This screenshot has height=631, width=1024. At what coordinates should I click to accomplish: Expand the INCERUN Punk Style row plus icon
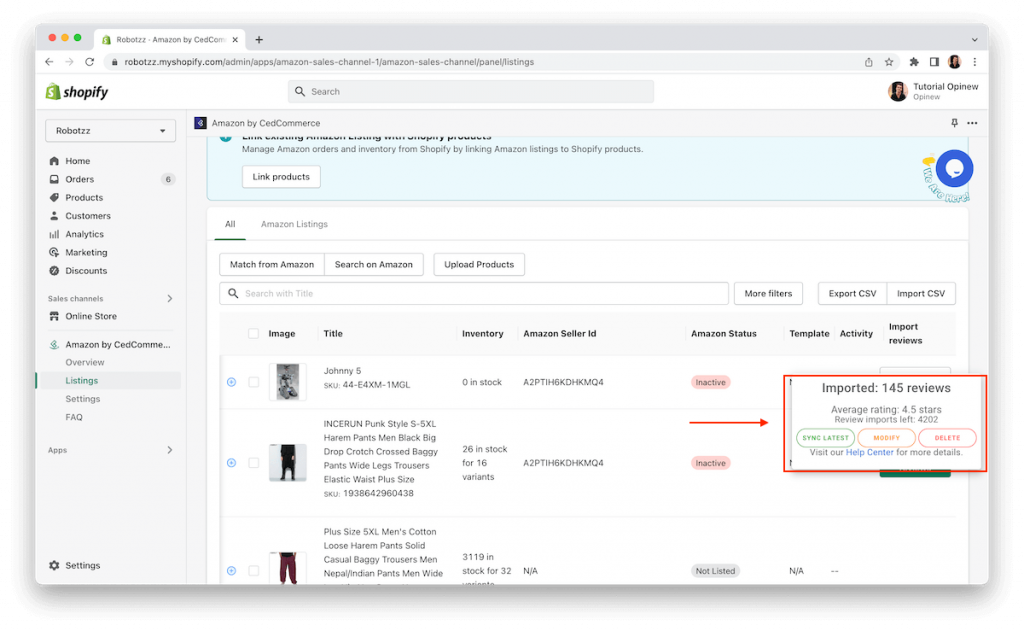[x=231, y=463]
